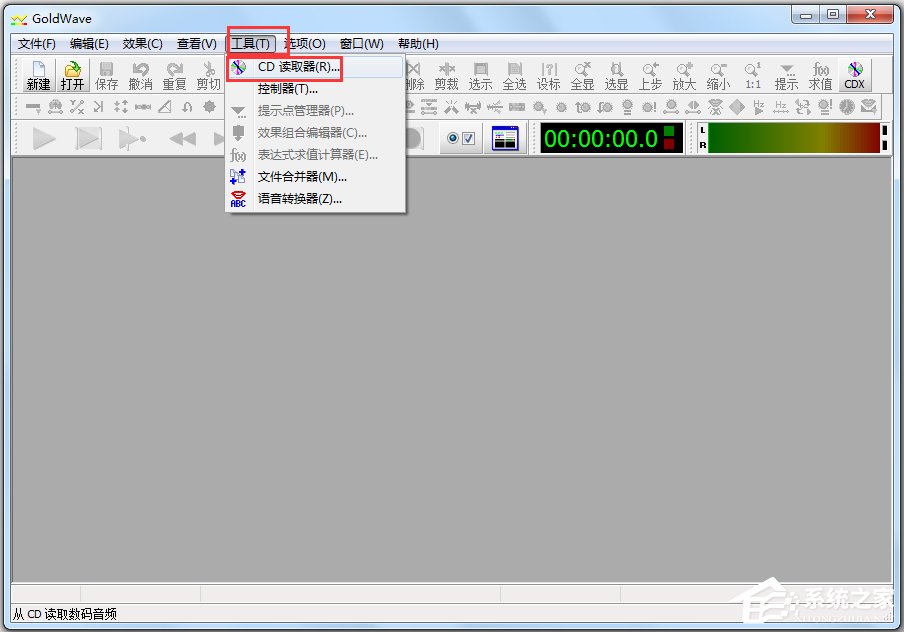
Task: Click the 放大 (Zoom in) icon
Action: [x=685, y=76]
